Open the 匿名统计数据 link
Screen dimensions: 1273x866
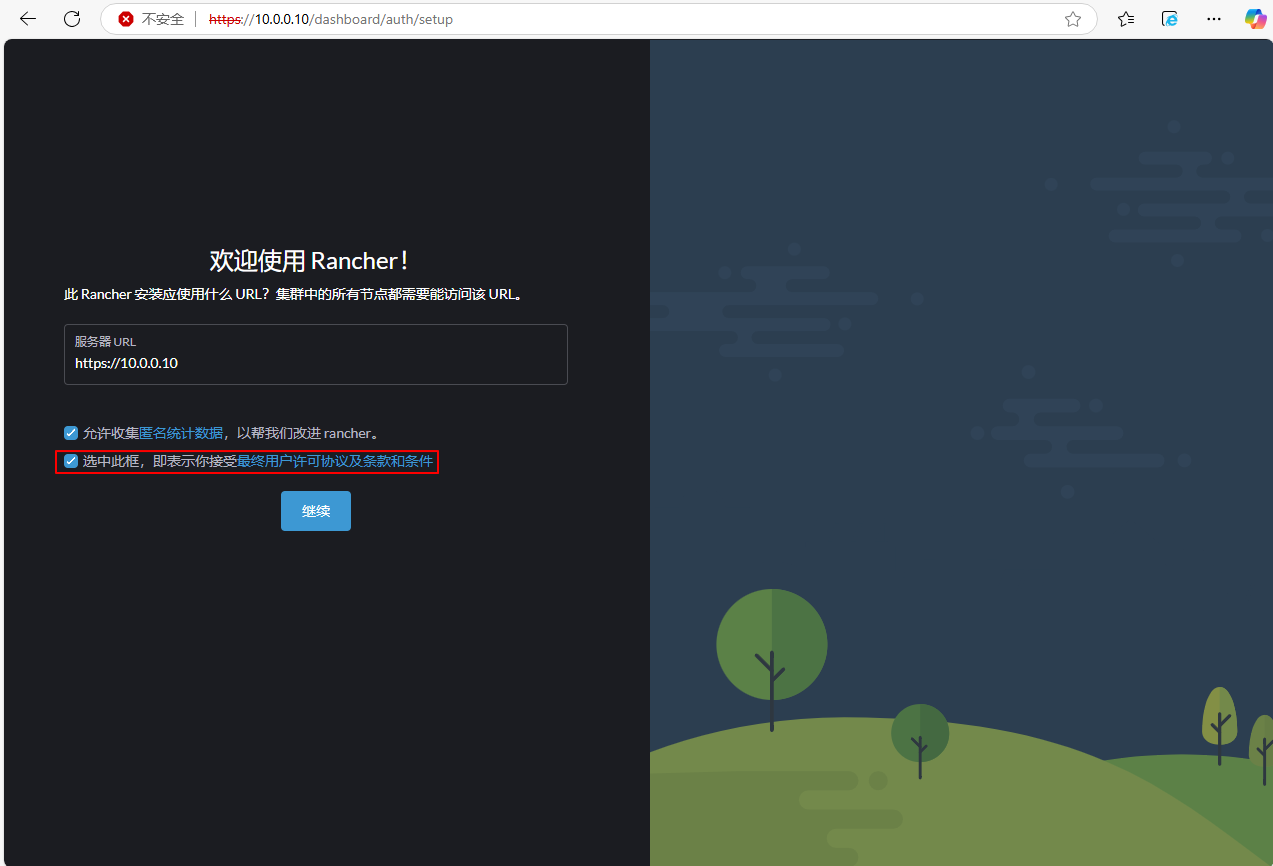pos(181,433)
